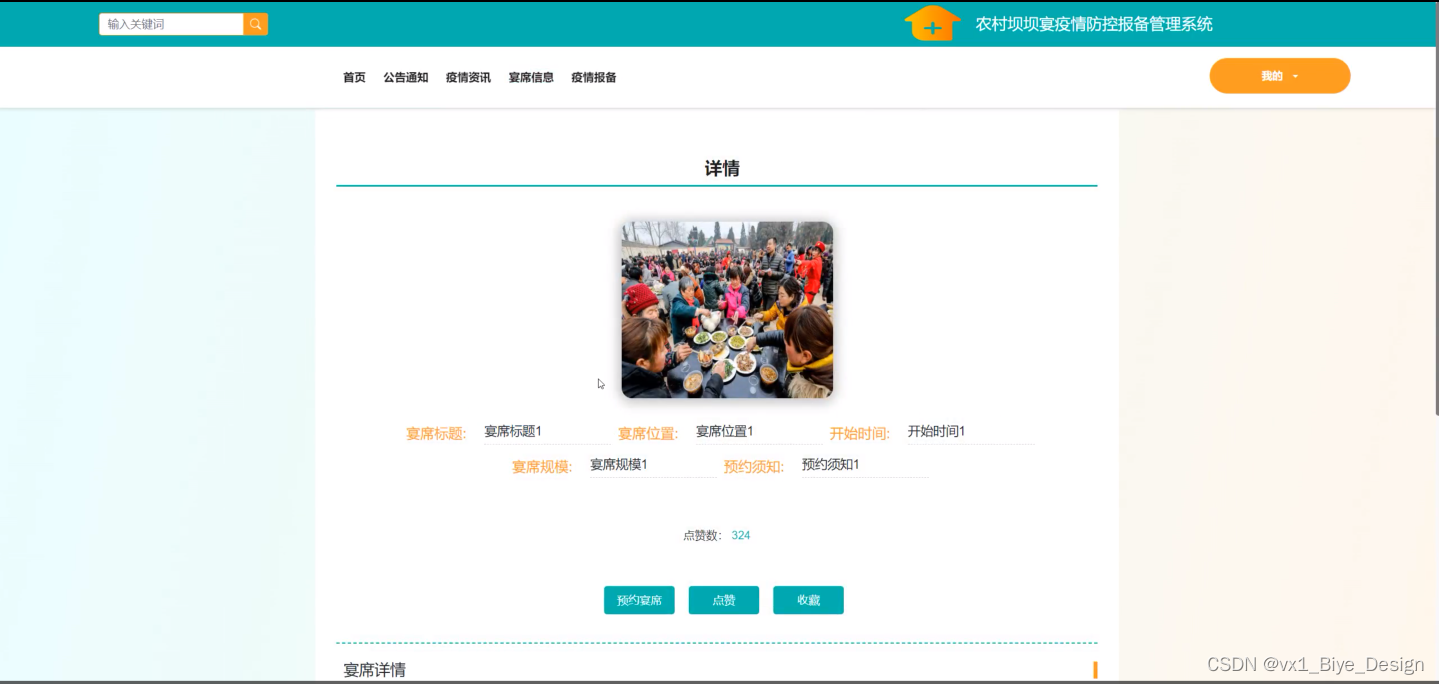Click the 开始时间: label
Screen dimensions: 1439x684
click(860, 434)
